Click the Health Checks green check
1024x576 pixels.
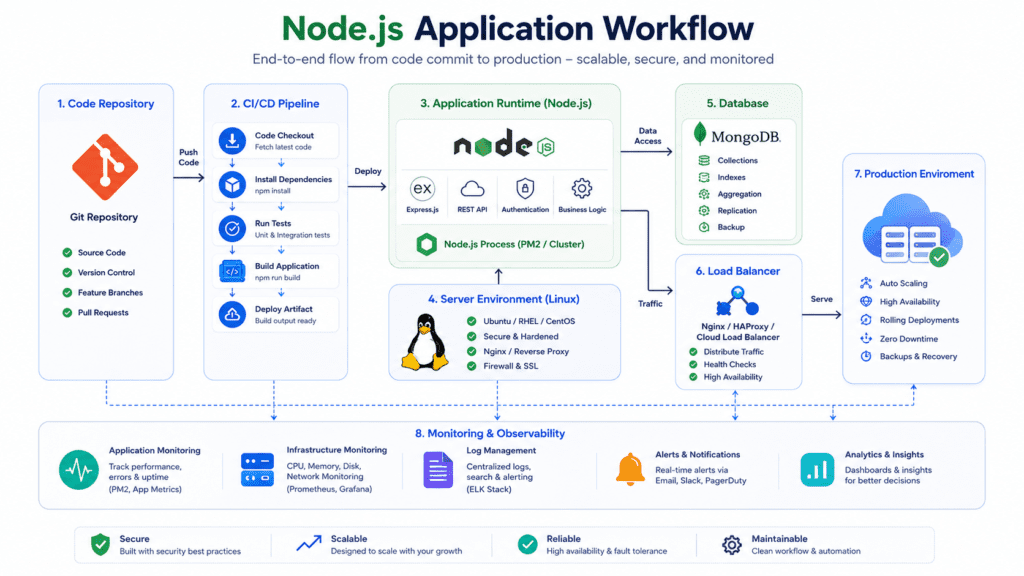[x=694, y=364]
